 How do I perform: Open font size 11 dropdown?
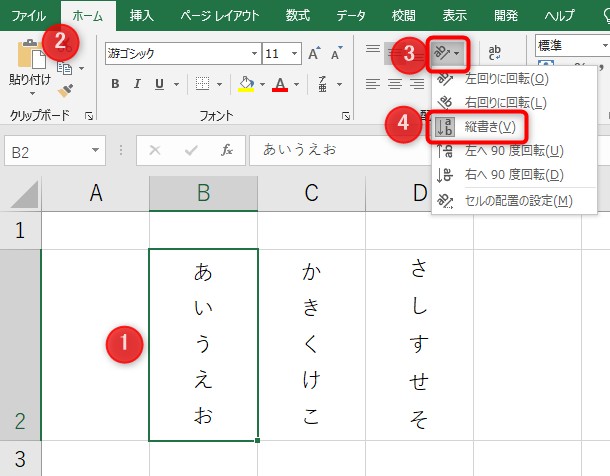294,53
